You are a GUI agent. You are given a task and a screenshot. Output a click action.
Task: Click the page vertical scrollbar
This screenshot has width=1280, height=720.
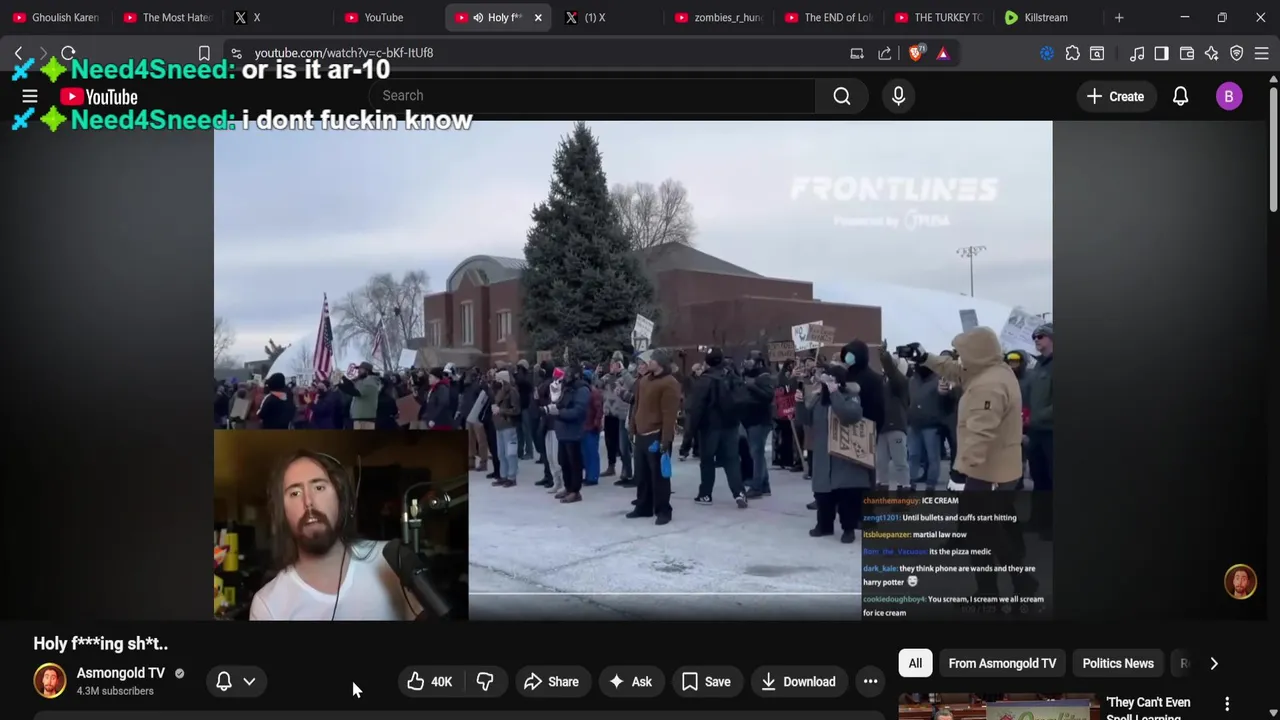(x=1274, y=150)
